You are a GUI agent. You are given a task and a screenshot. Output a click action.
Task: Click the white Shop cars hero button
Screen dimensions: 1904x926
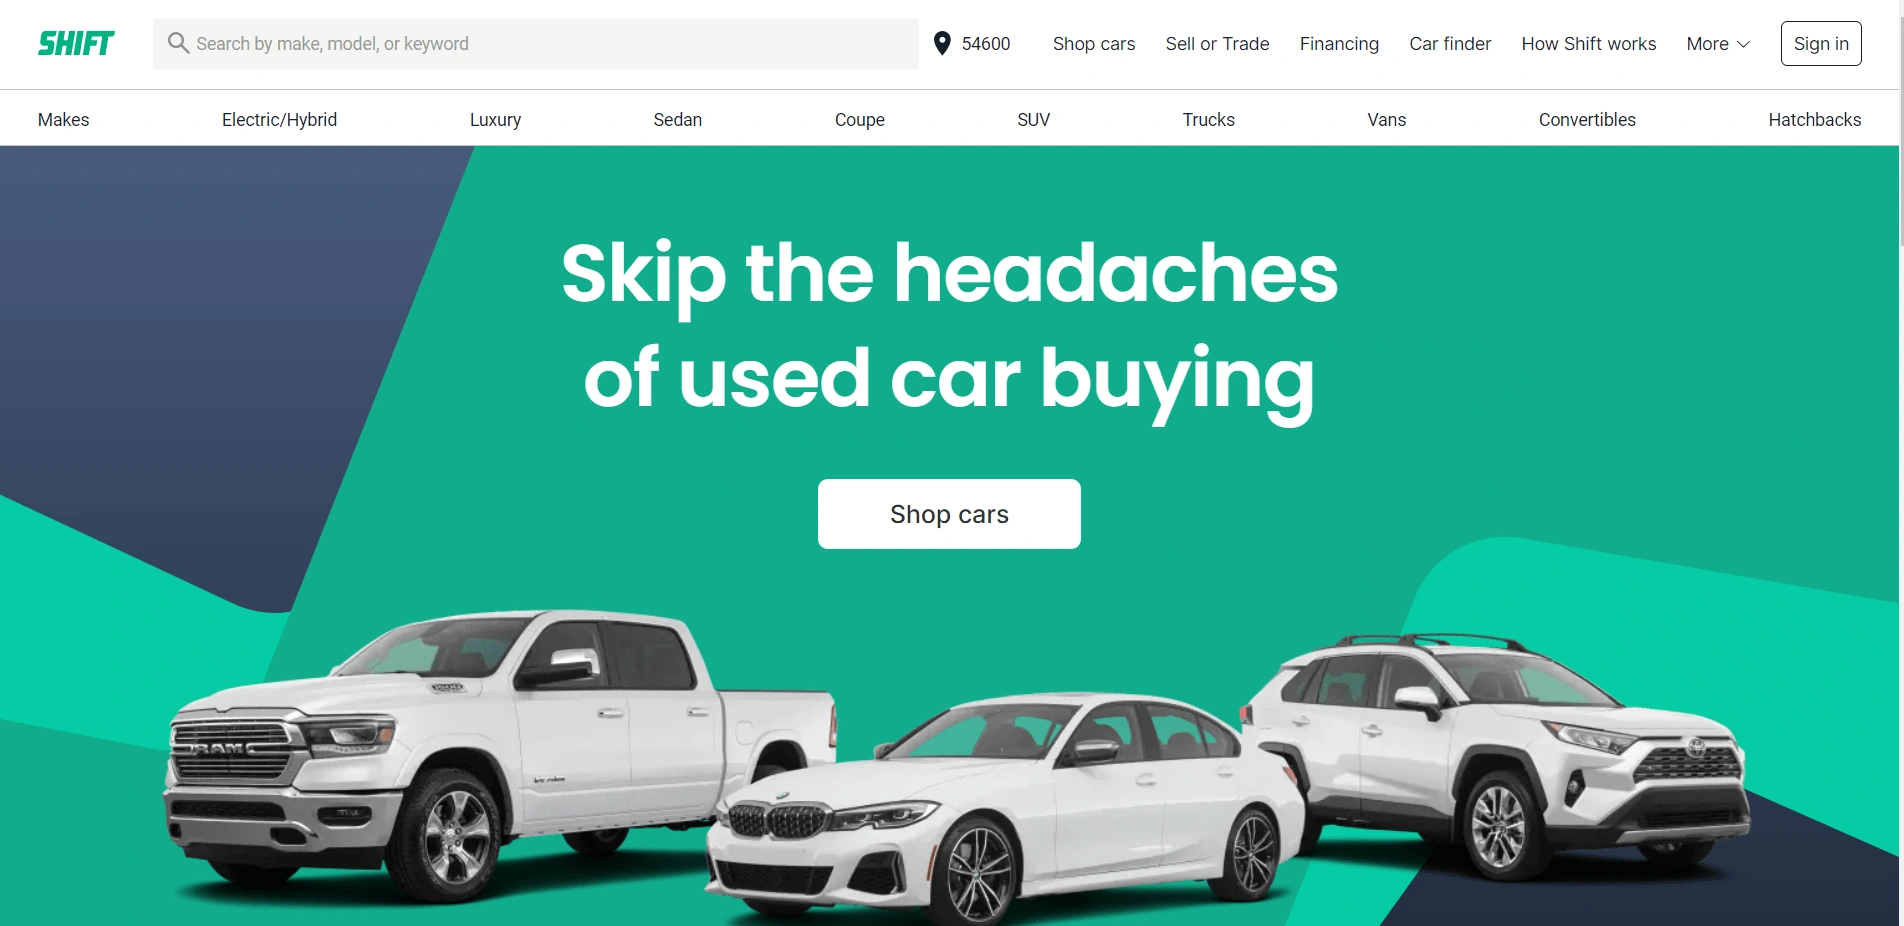pyautogui.click(x=949, y=514)
